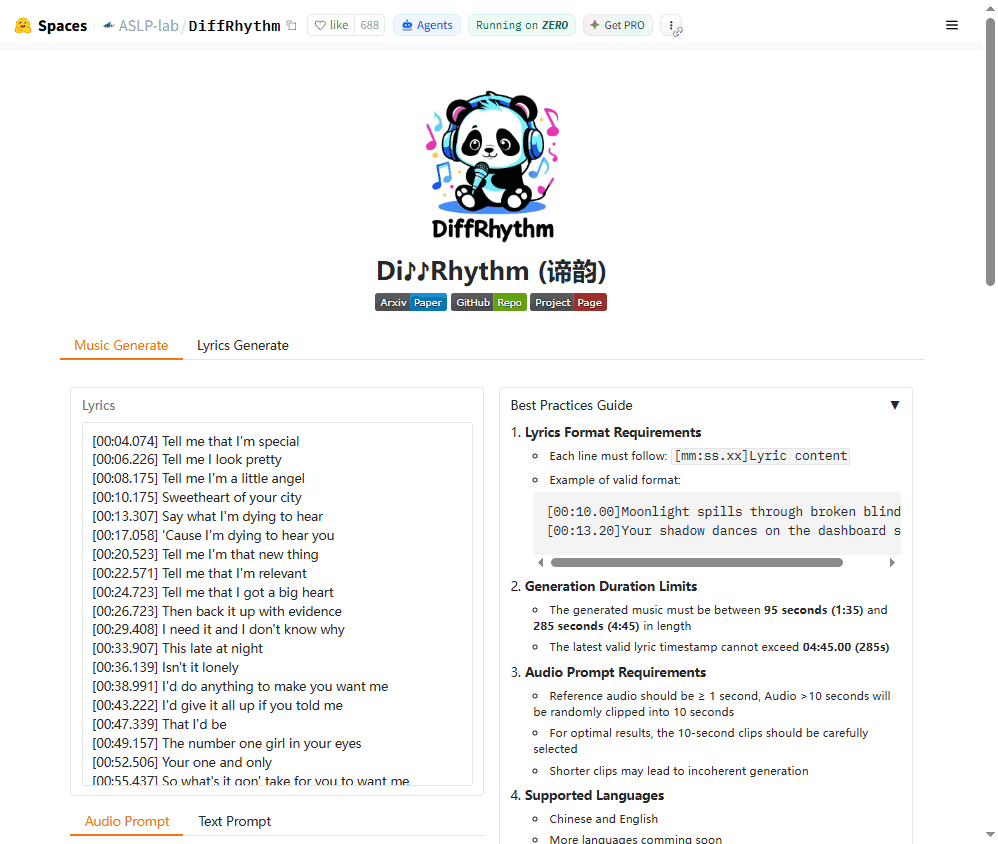Screen dimensions: 998x844
Task: Click the page vertical scrollbar thumb
Action: pos(990,153)
